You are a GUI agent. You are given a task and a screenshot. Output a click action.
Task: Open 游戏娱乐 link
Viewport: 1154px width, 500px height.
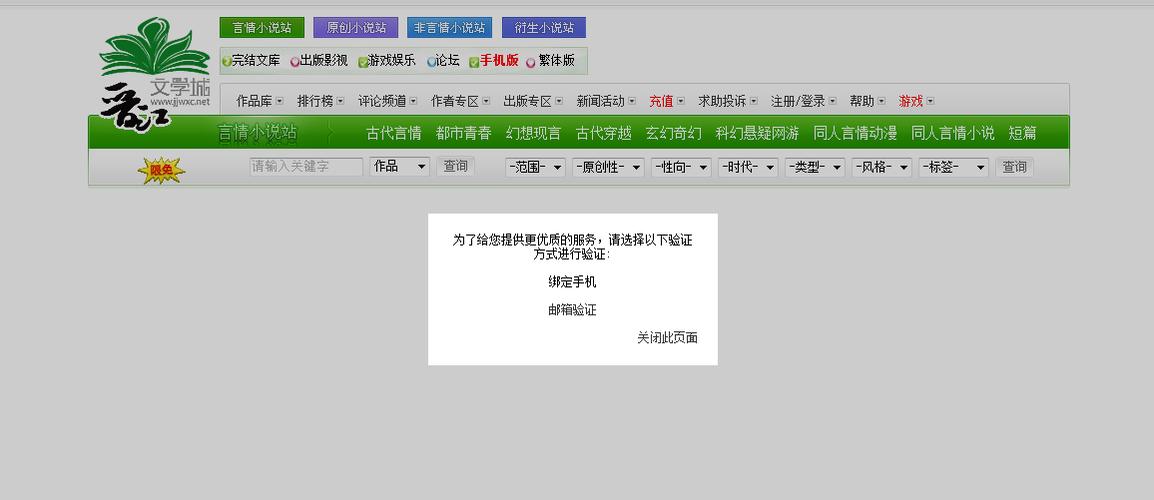[x=392, y=61]
